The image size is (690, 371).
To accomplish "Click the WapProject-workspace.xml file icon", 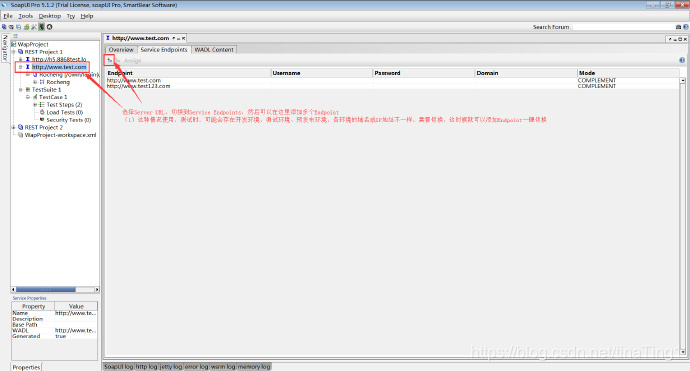I will [20, 135].
